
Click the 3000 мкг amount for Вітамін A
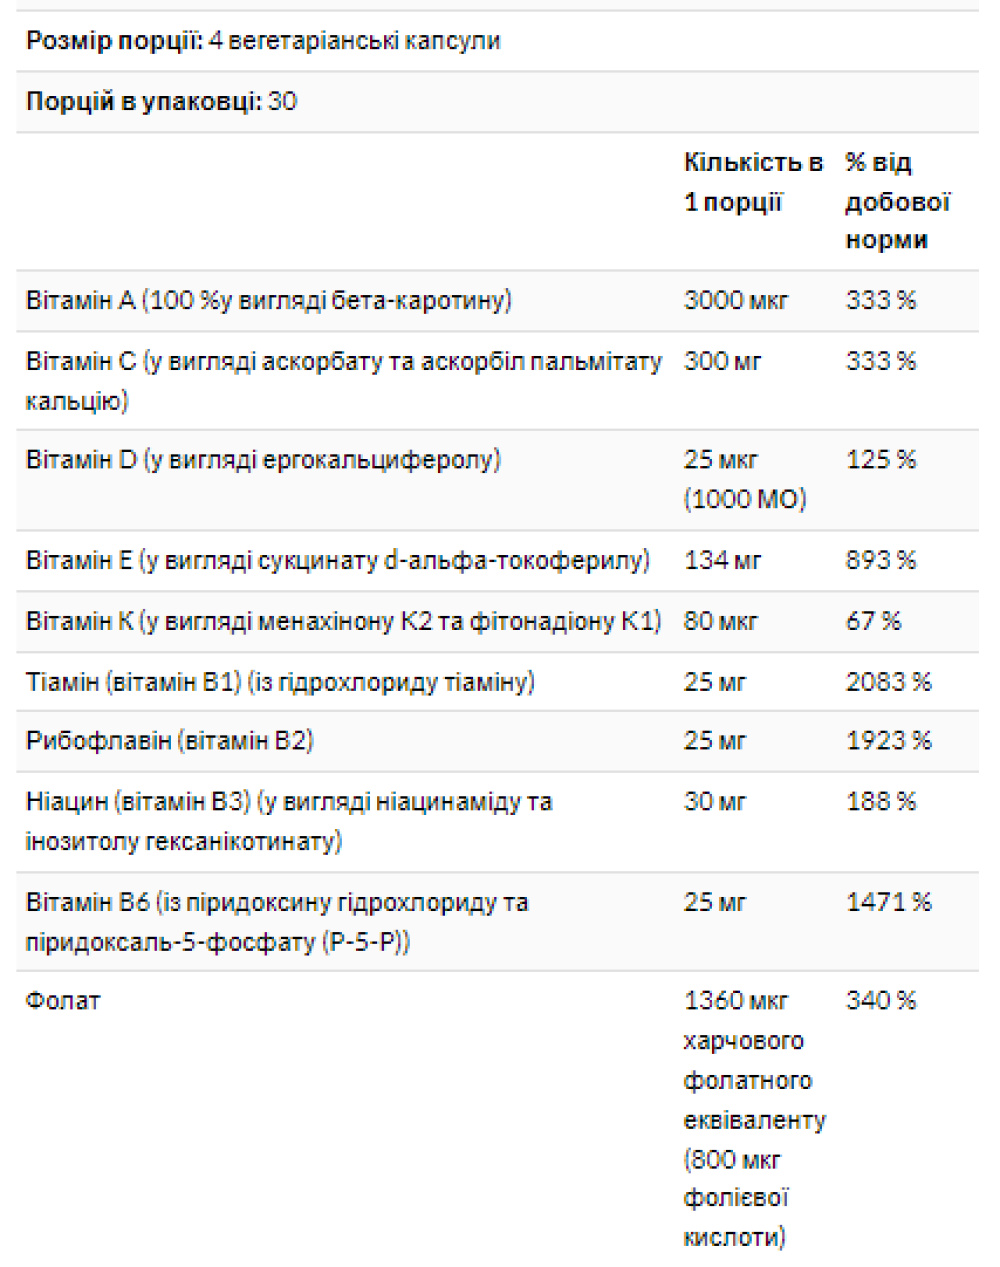tap(736, 301)
